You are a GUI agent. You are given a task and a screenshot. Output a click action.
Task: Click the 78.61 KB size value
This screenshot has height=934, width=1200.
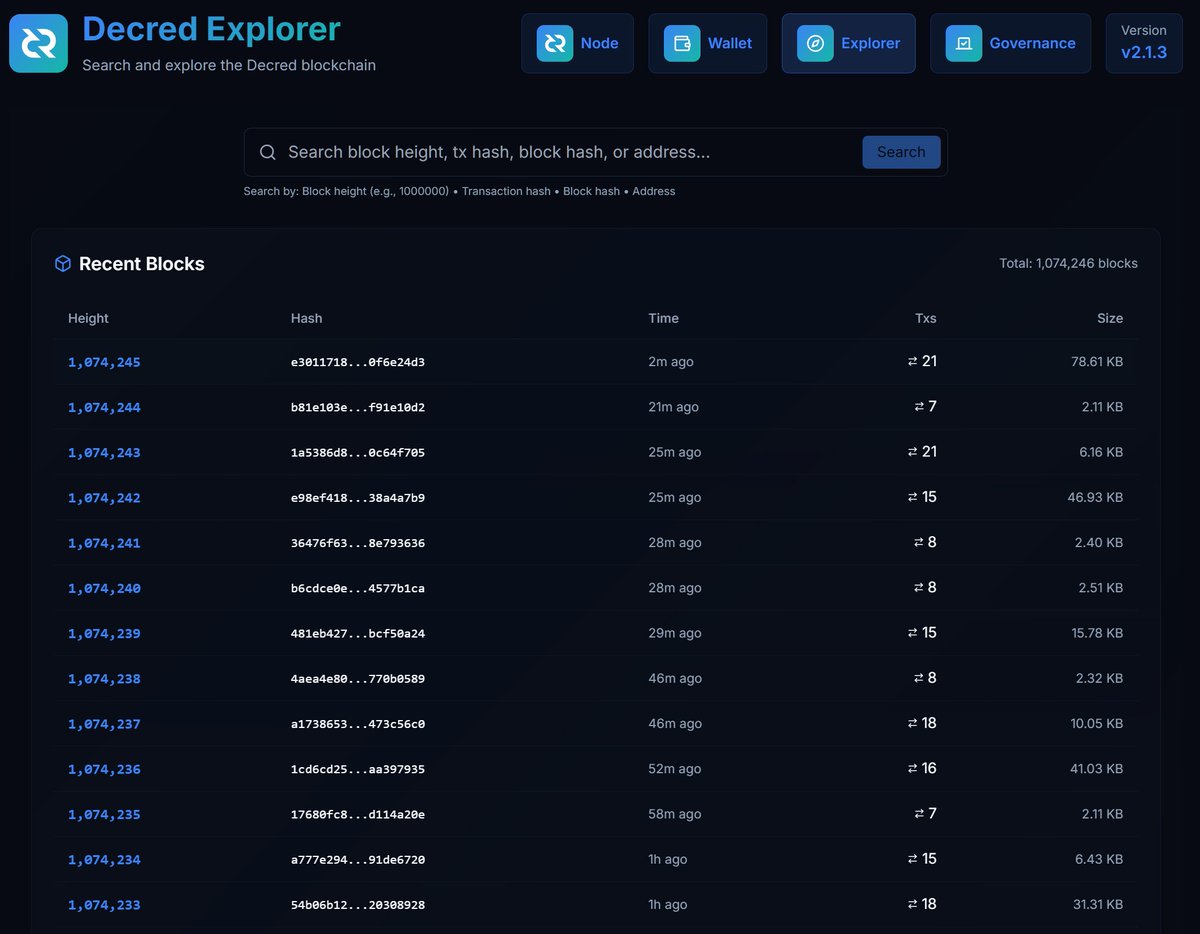point(1097,362)
